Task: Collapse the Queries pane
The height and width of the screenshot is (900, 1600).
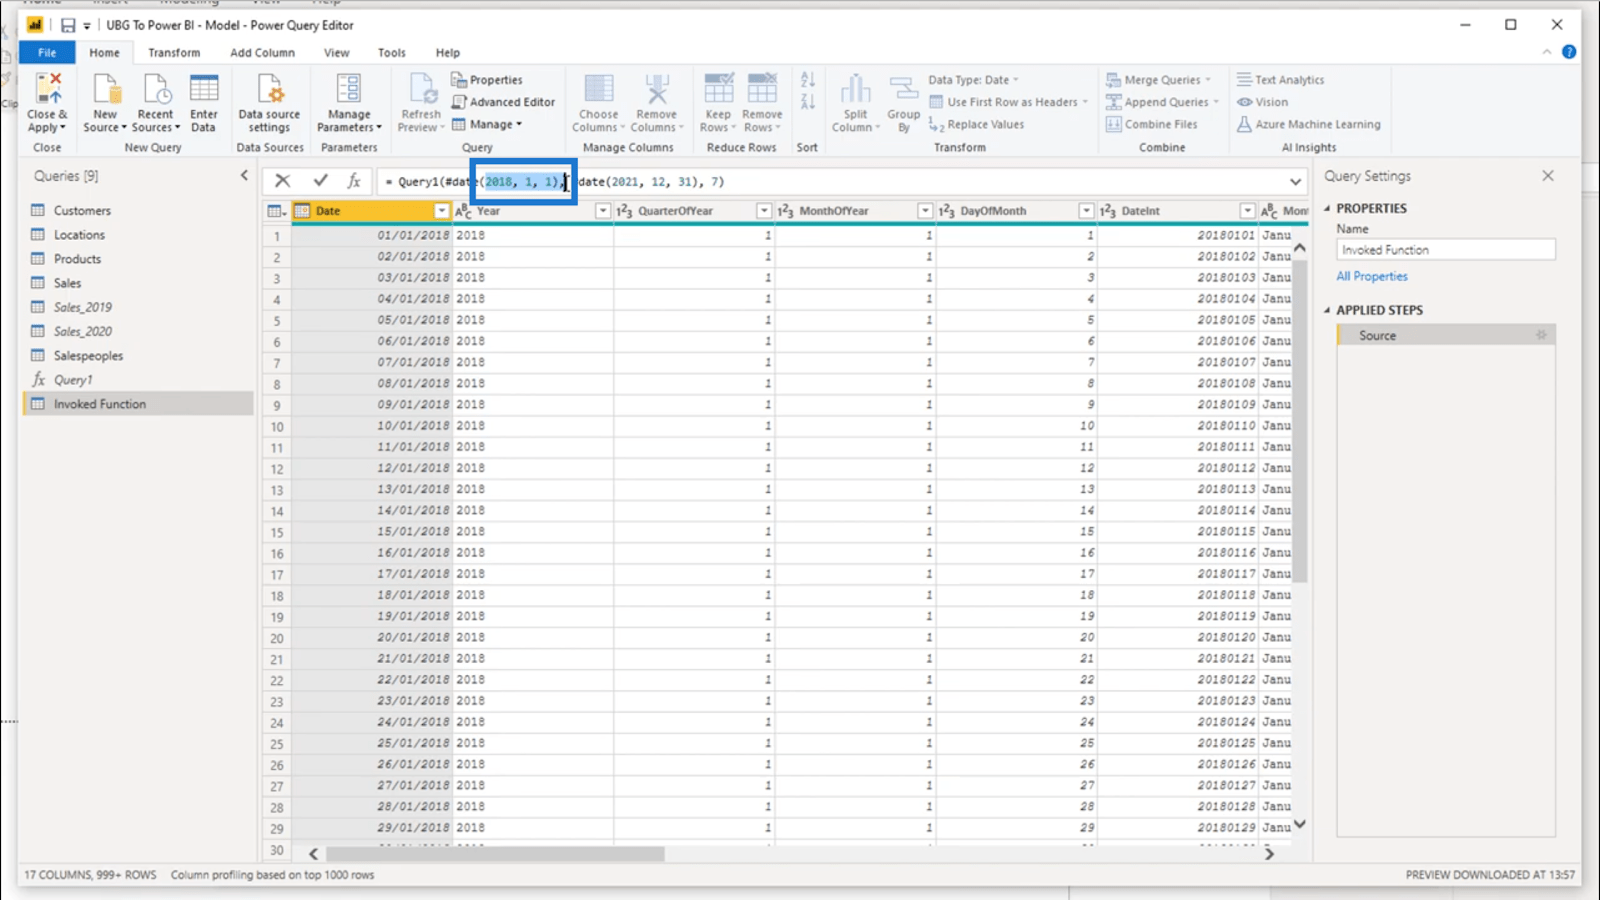Action: [244, 176]
